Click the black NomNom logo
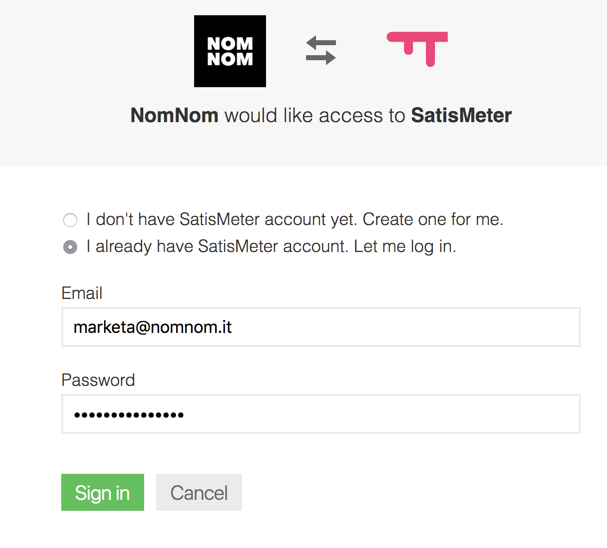This screenshot has height=548, width=607. [x=230, y=51]
